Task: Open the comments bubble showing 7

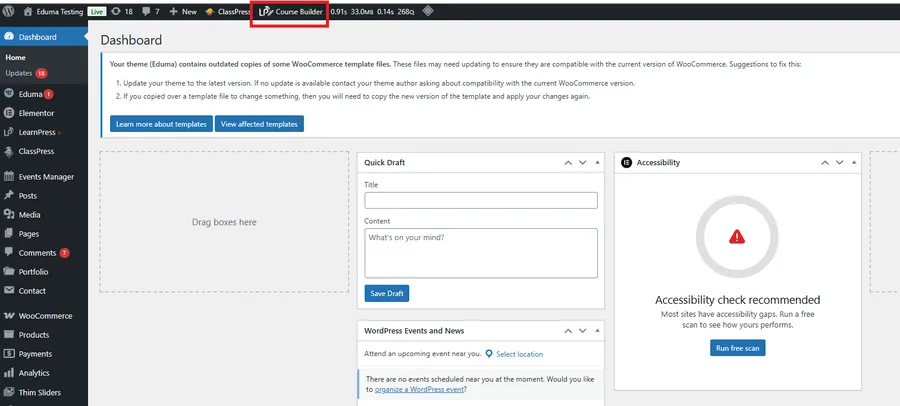Action: click(x=151, y=11)
